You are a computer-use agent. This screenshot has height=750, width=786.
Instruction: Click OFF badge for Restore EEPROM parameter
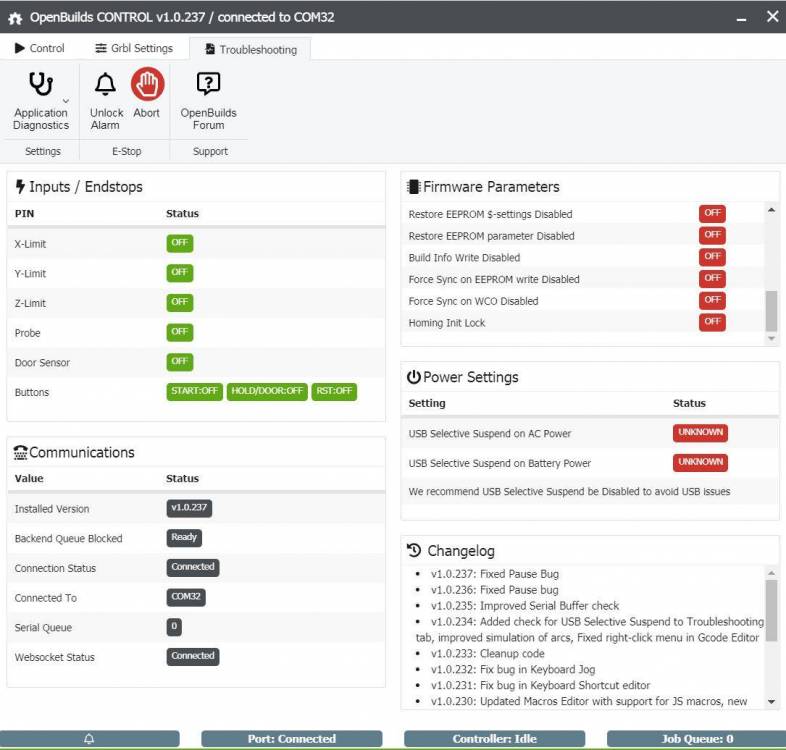coord(712,235)
